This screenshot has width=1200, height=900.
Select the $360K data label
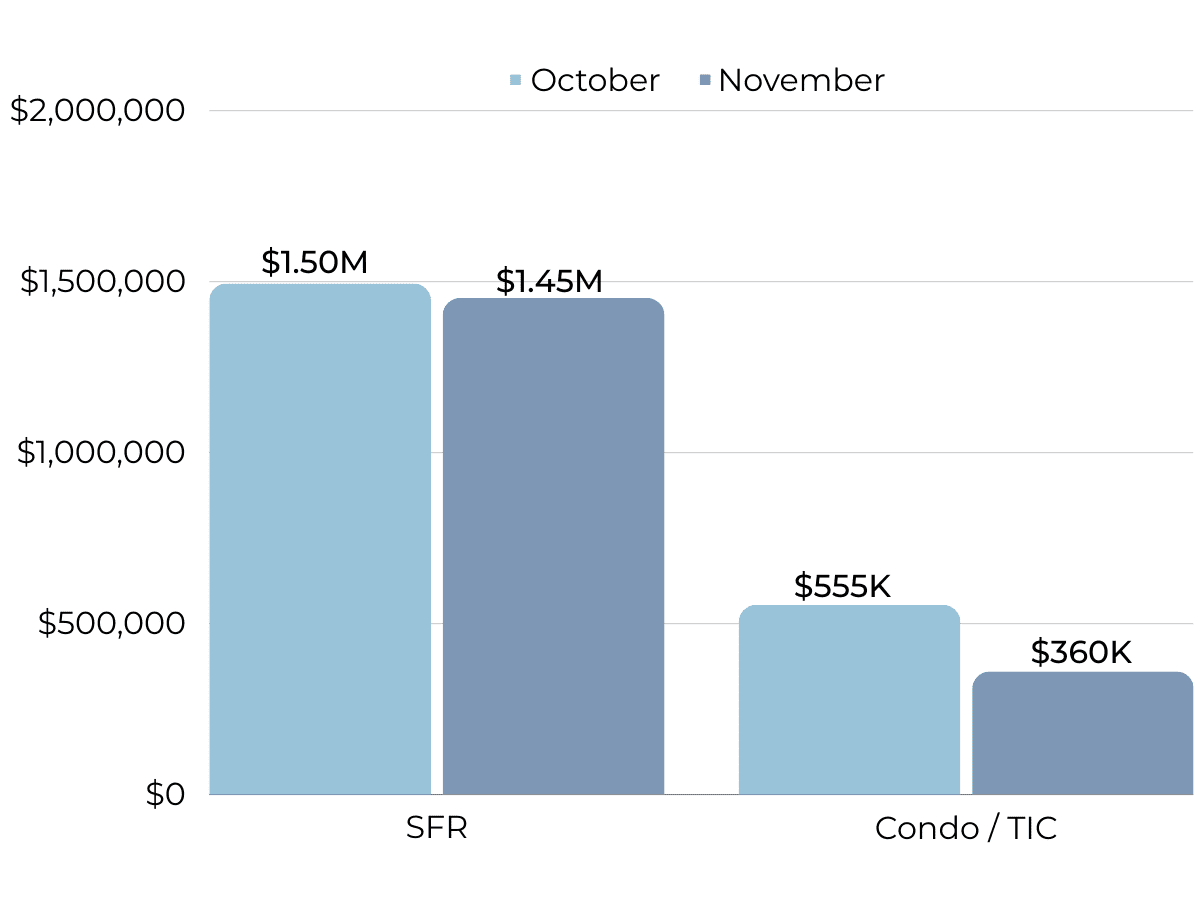(x=1081, y=653)
